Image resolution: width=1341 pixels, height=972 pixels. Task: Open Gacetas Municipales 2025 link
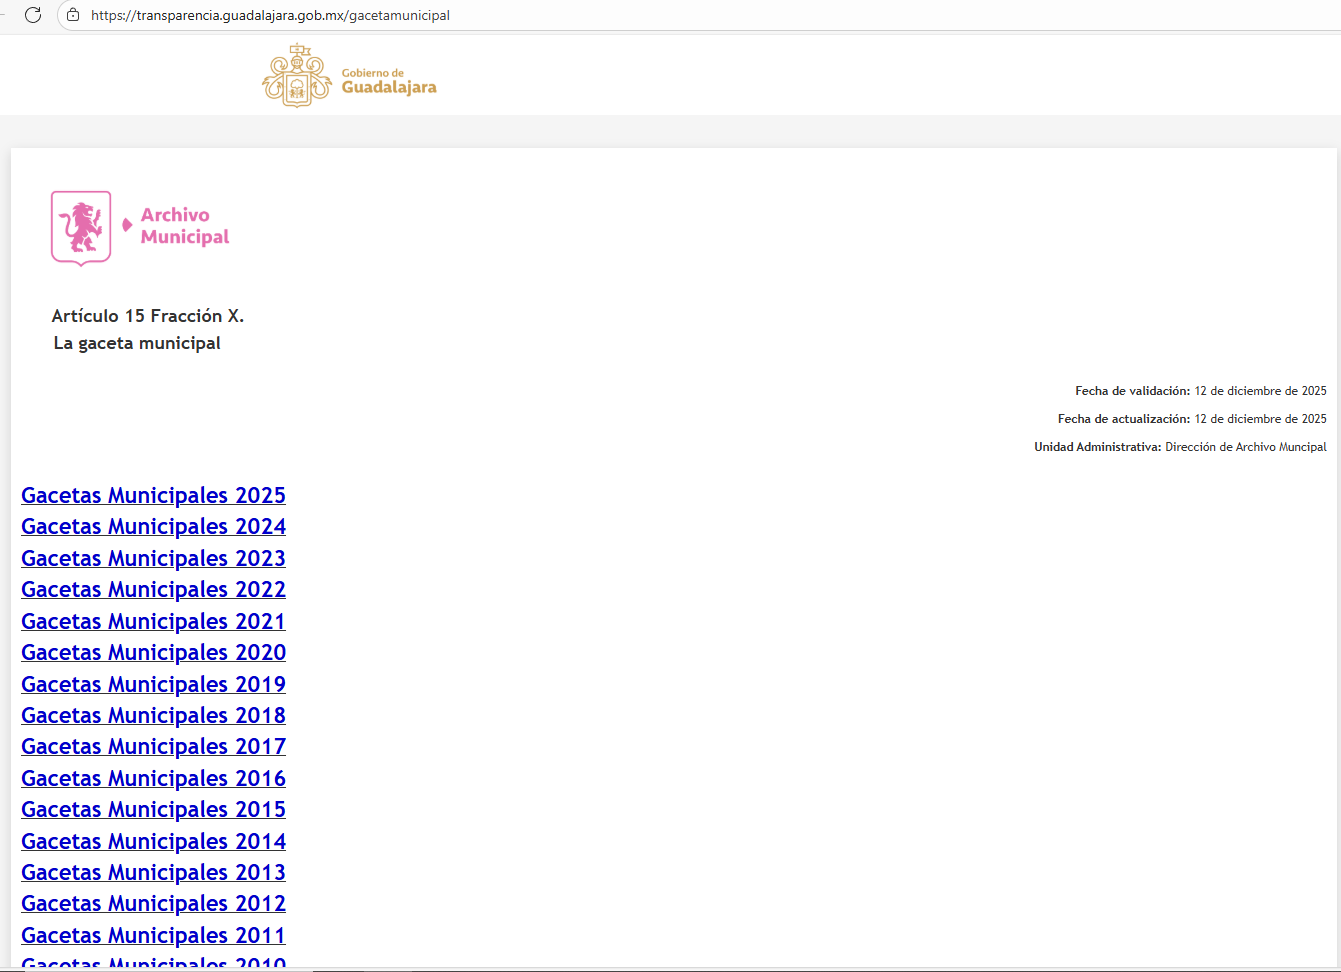click(153, 495)
